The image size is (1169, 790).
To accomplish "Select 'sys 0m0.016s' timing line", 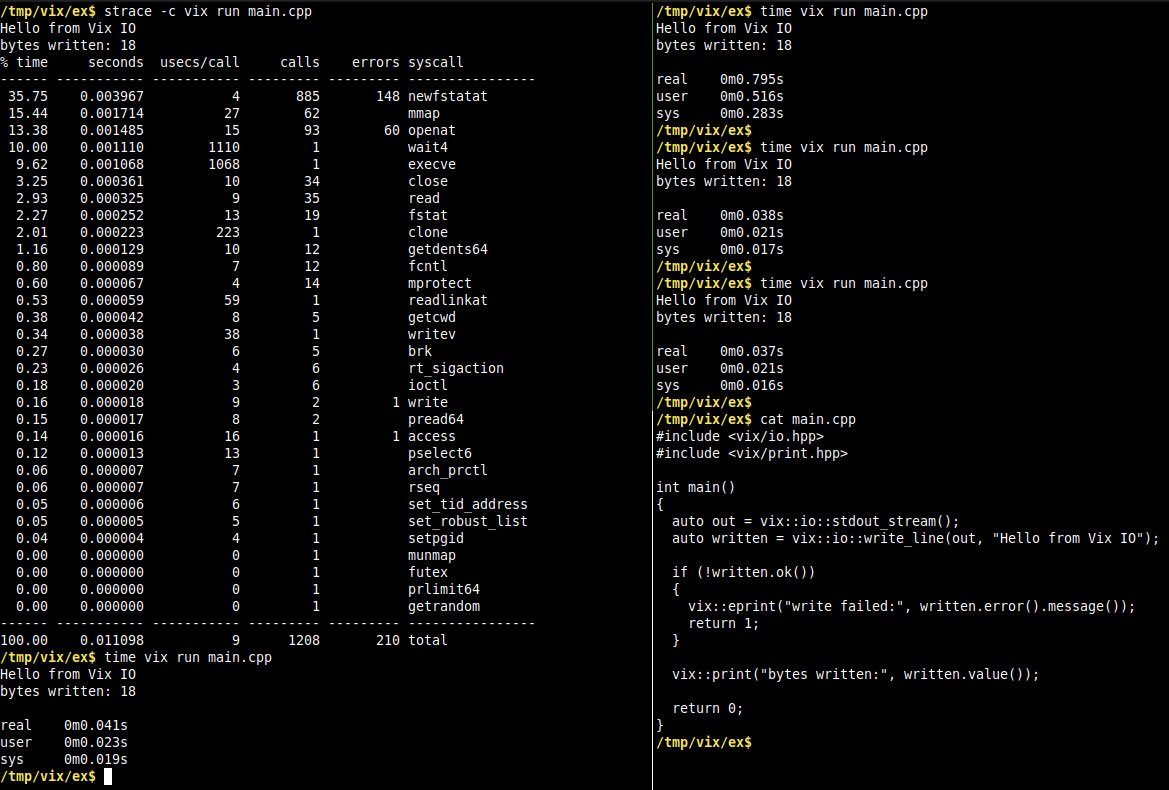I will 719,385.
